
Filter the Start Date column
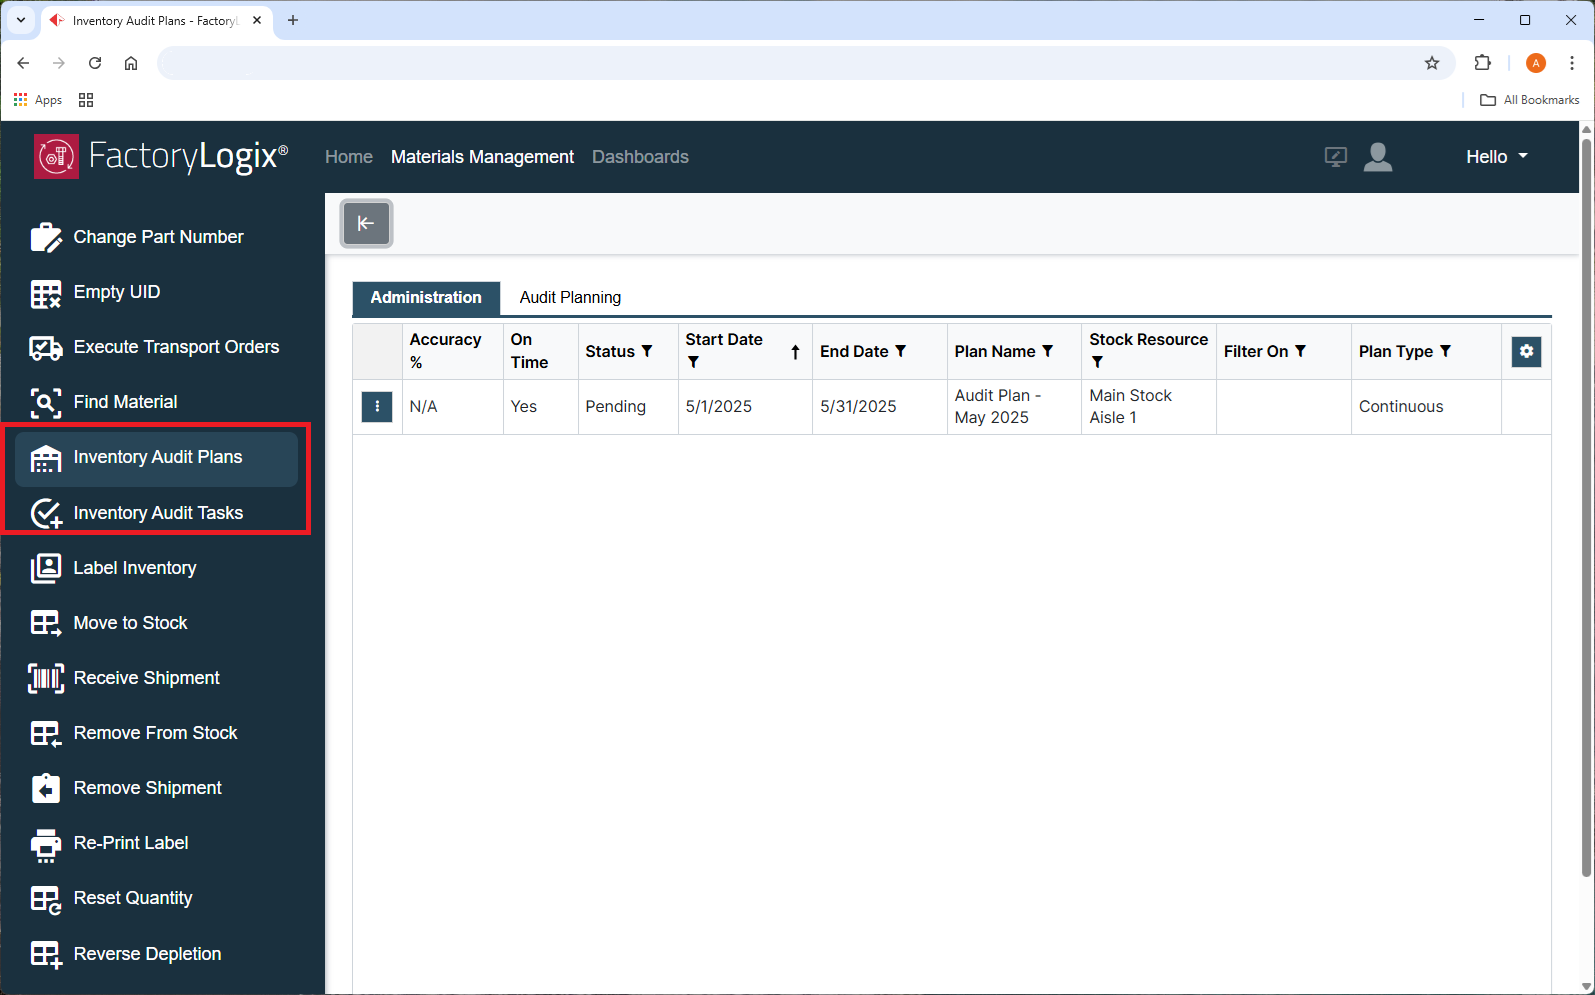coord(693,362)
